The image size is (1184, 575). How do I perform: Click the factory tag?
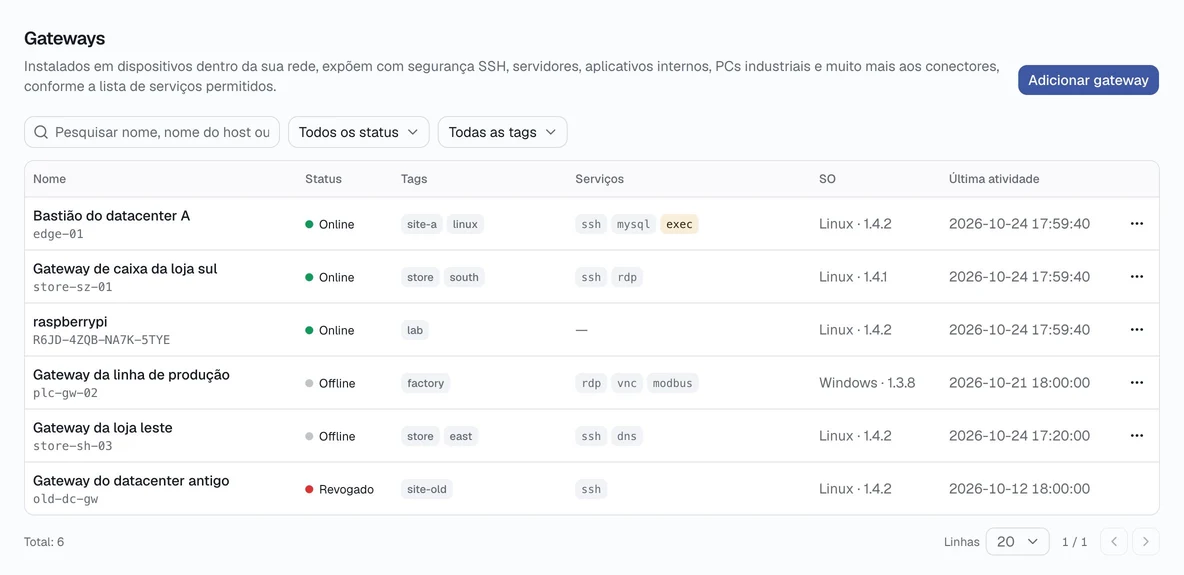tap(425, 383)
